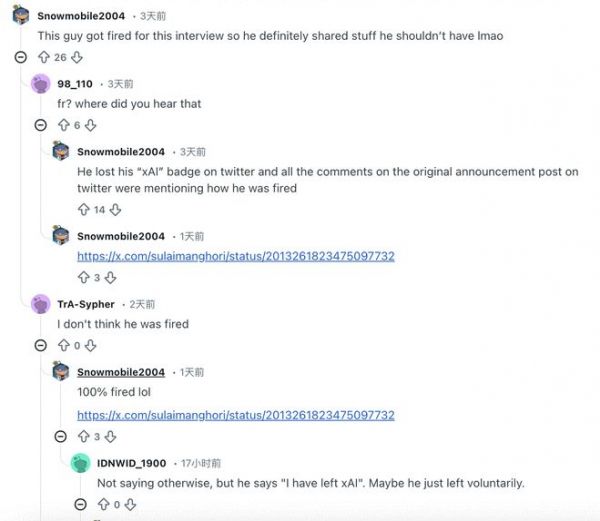Viewport: 600px width, 521px height.
Task: Collapse IDNWID_1900's comment
Action: [81, 505]
